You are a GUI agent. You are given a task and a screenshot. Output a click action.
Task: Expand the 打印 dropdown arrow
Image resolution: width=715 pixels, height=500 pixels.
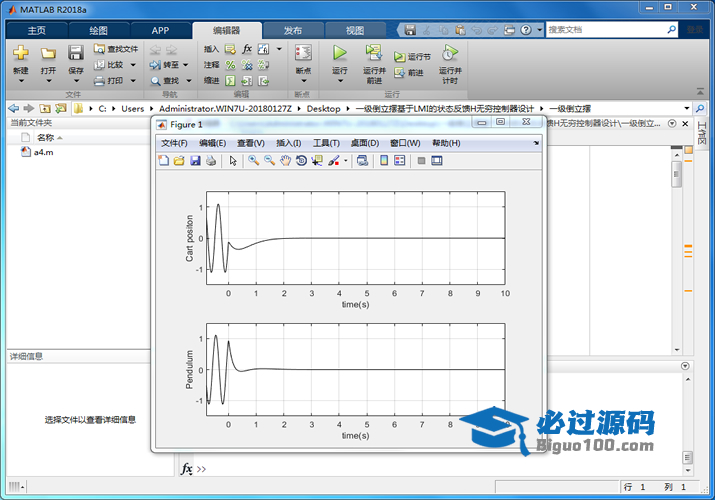[x=133, y=81]
